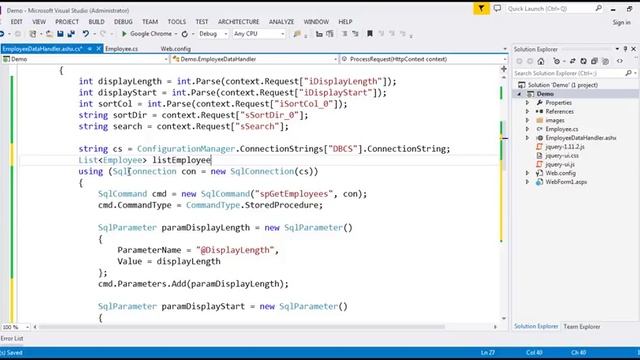Click the editor vertical scrollbar down arrow
This screenshot has width=640, height=360.
coord(504,318)
